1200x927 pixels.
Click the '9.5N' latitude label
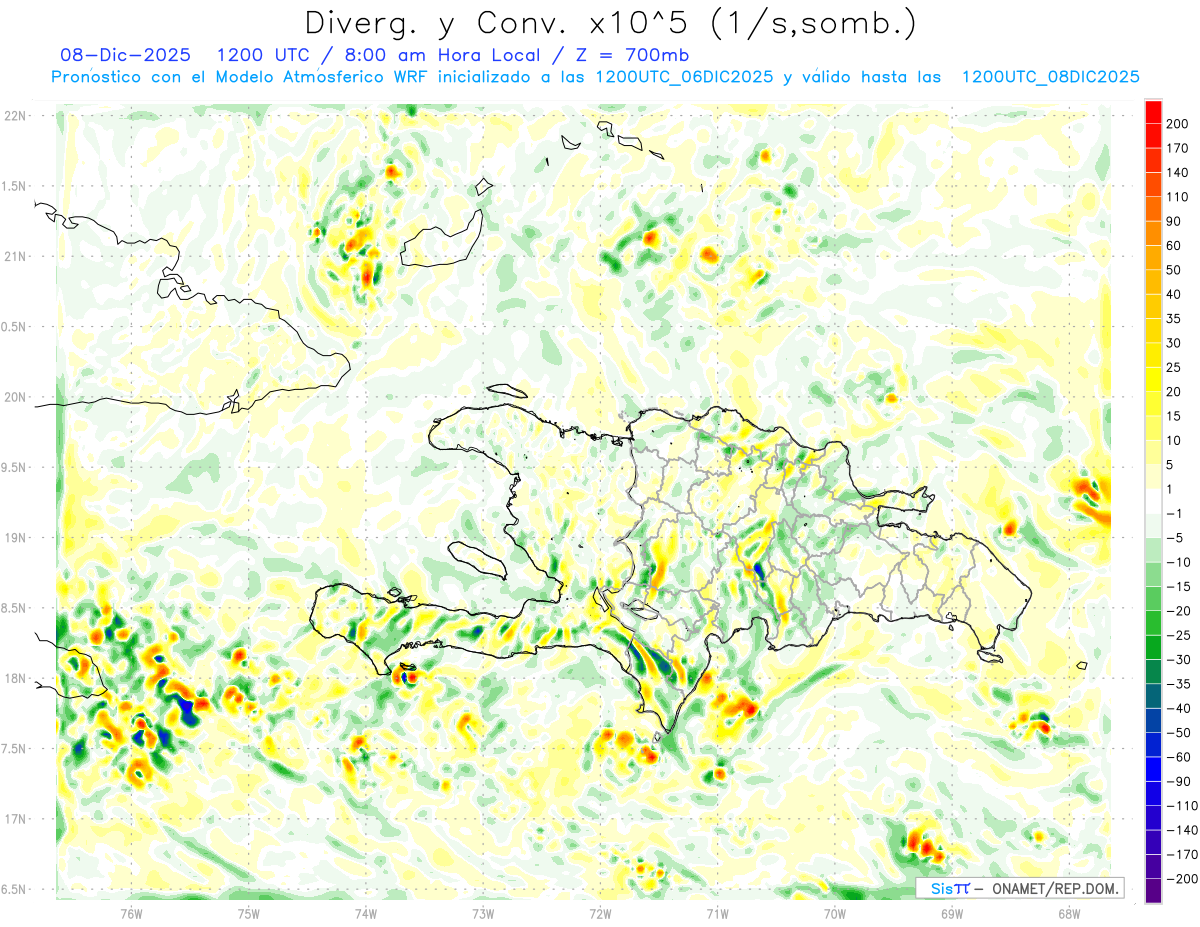tap(14, 467)
